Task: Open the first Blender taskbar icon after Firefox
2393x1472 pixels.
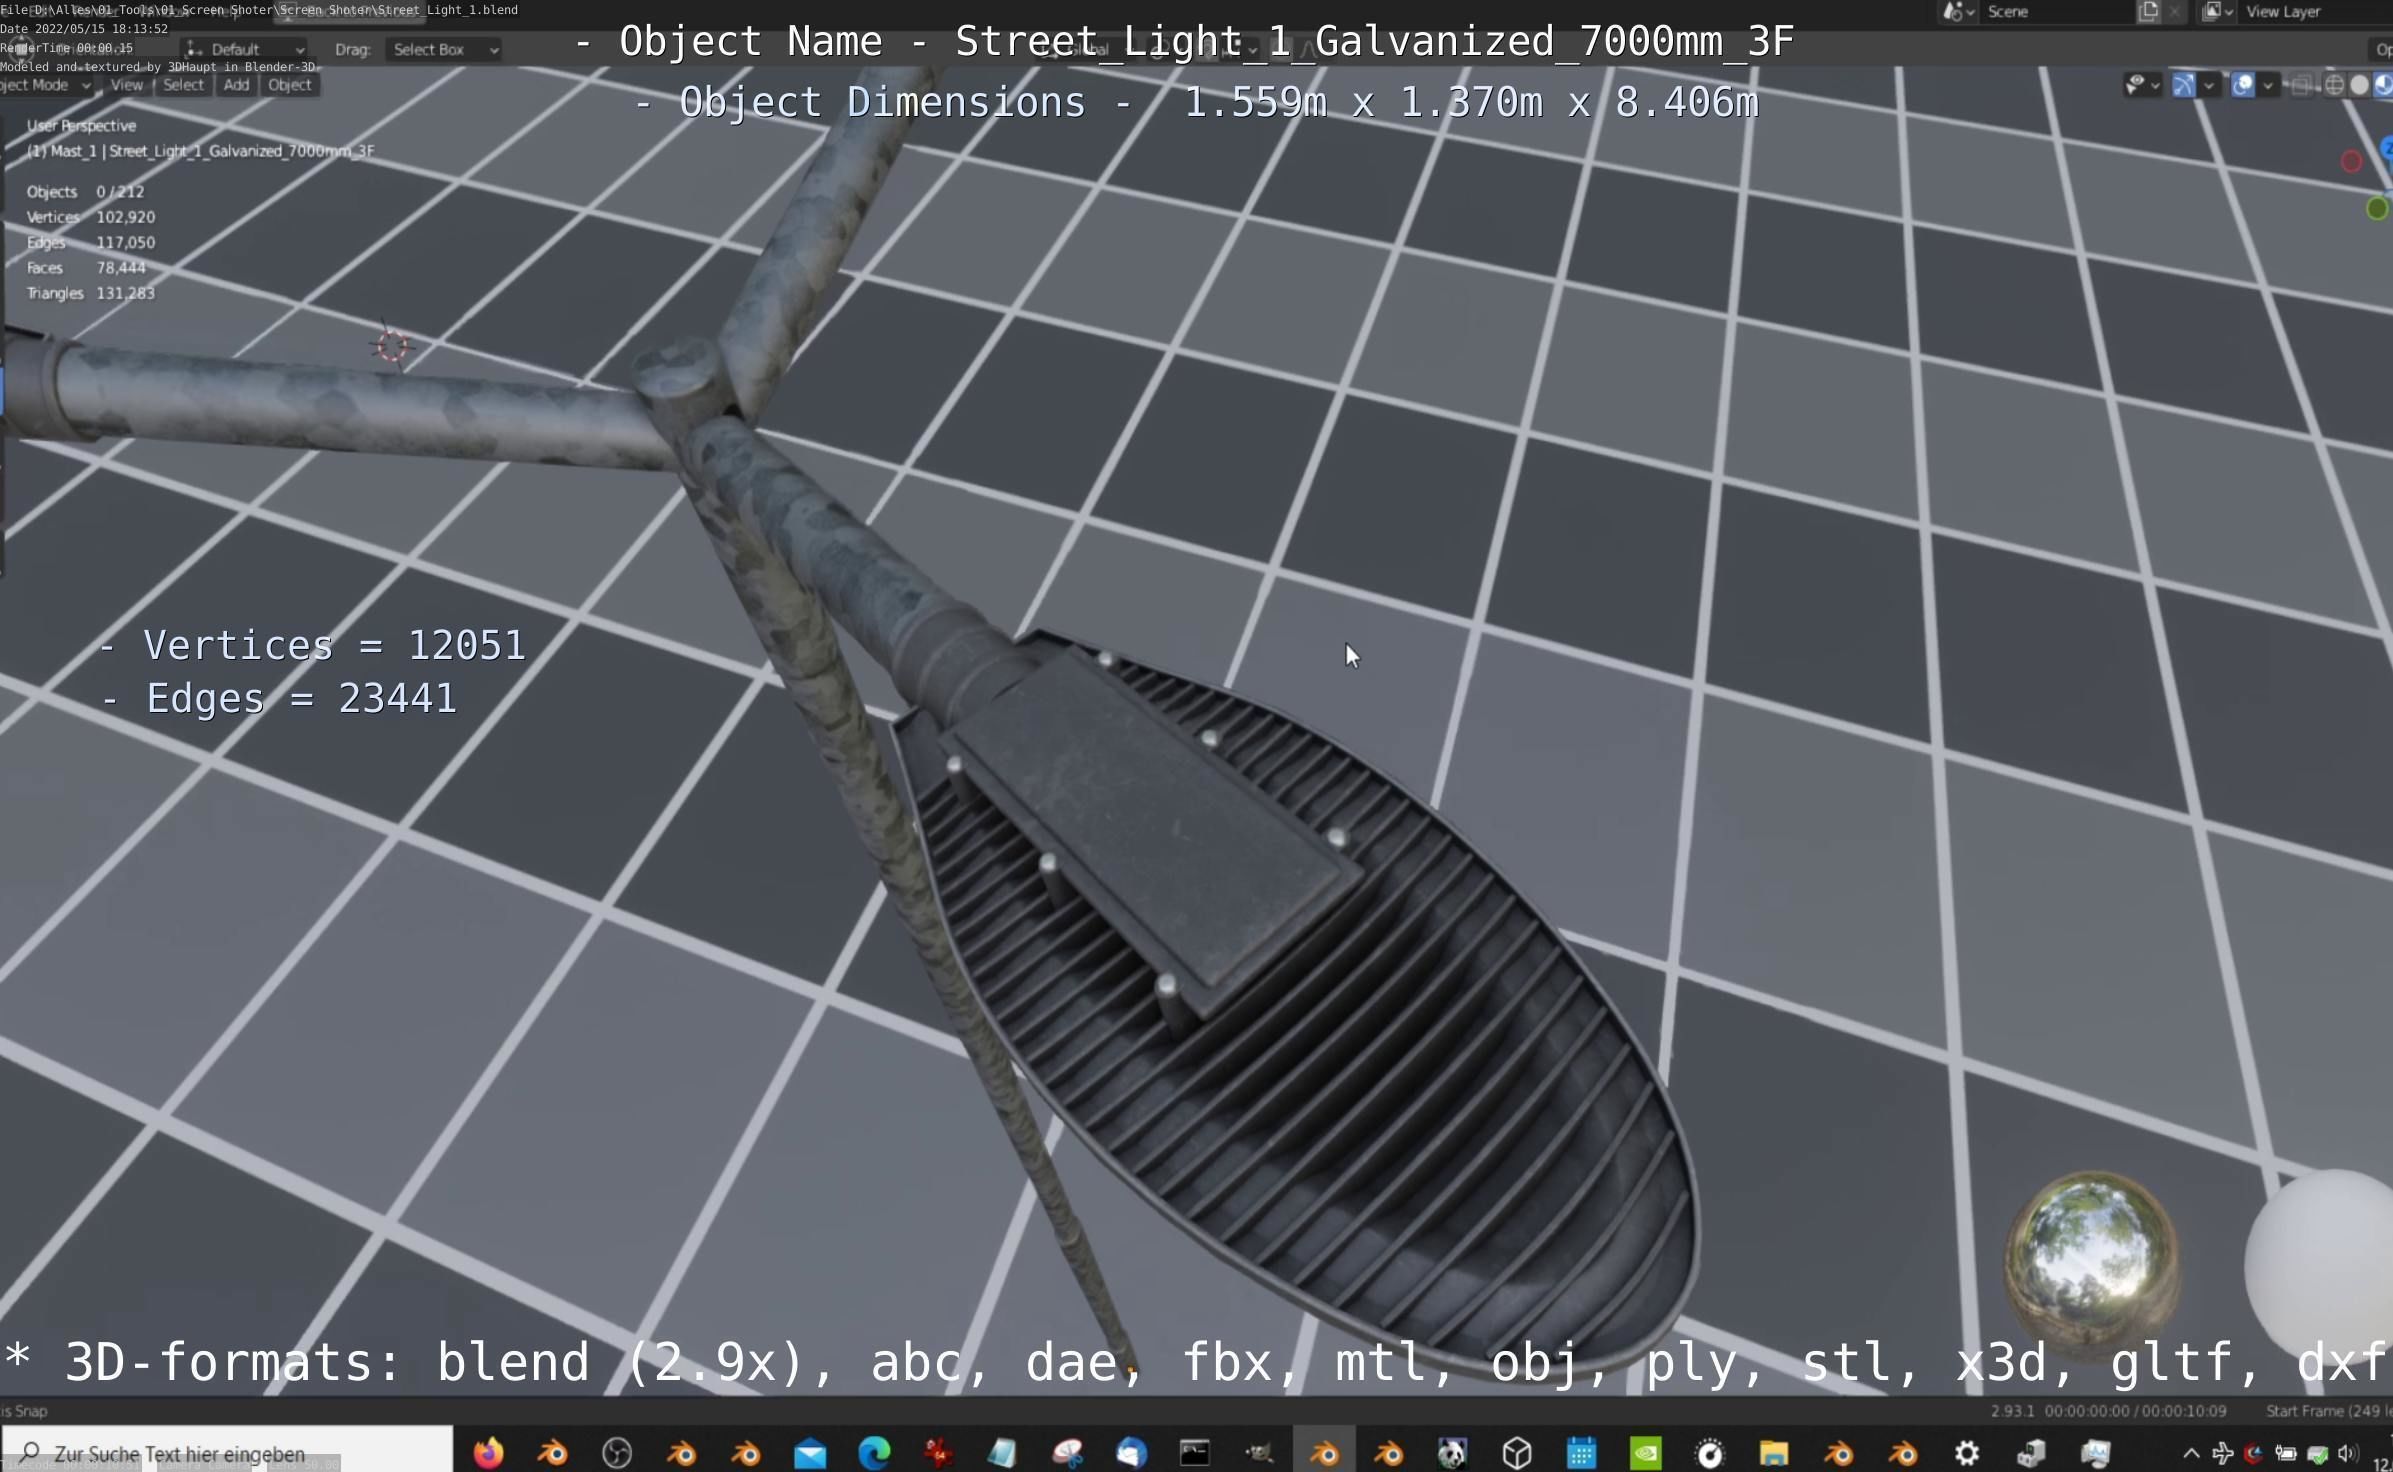Action: click(552, 1452)
